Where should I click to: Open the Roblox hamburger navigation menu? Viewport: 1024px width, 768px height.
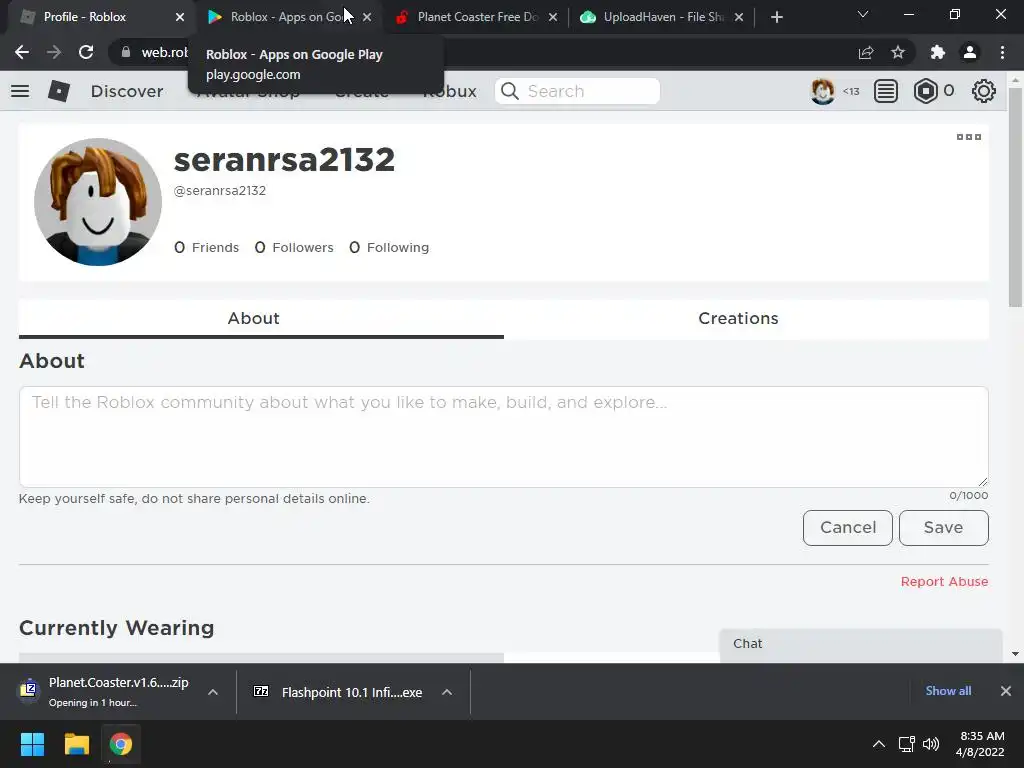20,91
